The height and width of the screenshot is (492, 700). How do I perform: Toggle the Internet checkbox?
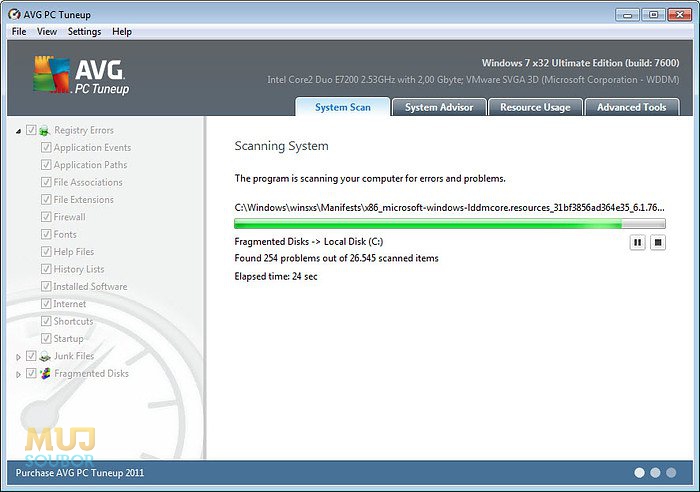(x=46, y=304)
